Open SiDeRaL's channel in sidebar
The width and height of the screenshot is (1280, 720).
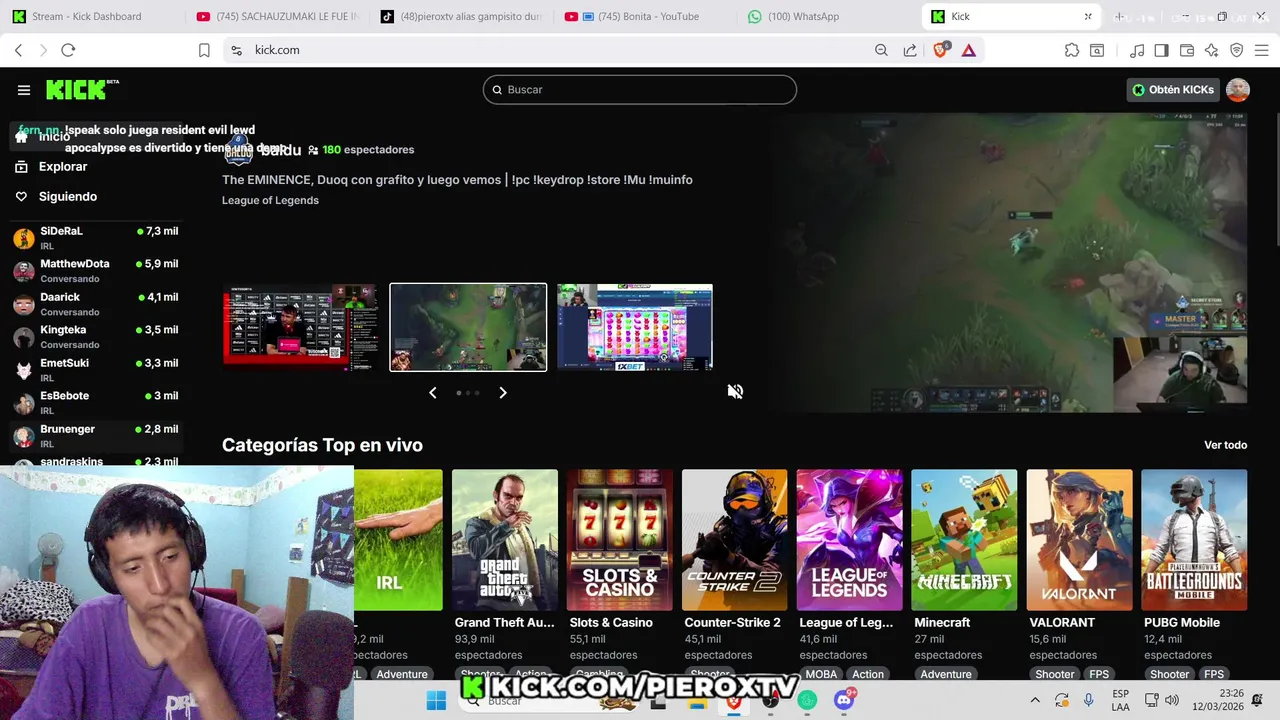click(95, 238)
